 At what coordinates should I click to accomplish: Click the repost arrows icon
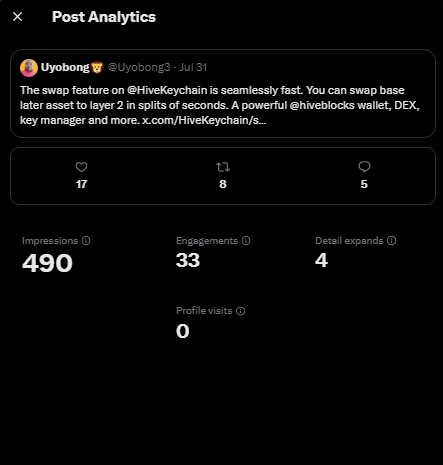(223, 167)
